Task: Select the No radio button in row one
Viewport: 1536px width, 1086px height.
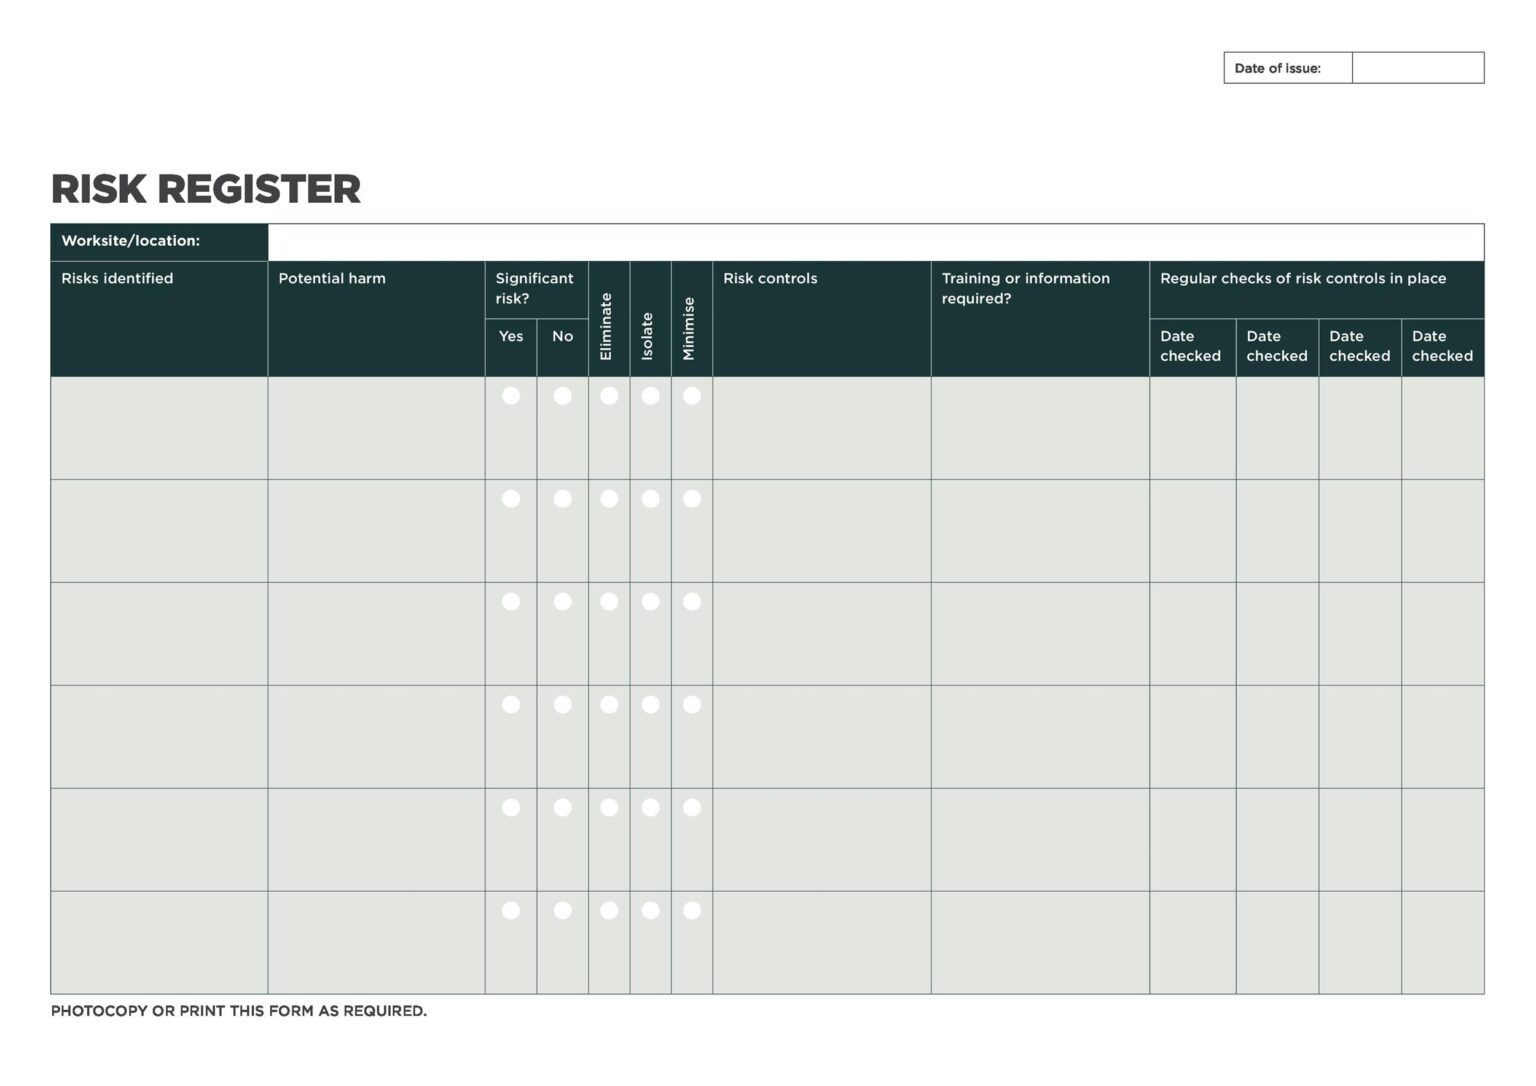Action: coord(562,395)
